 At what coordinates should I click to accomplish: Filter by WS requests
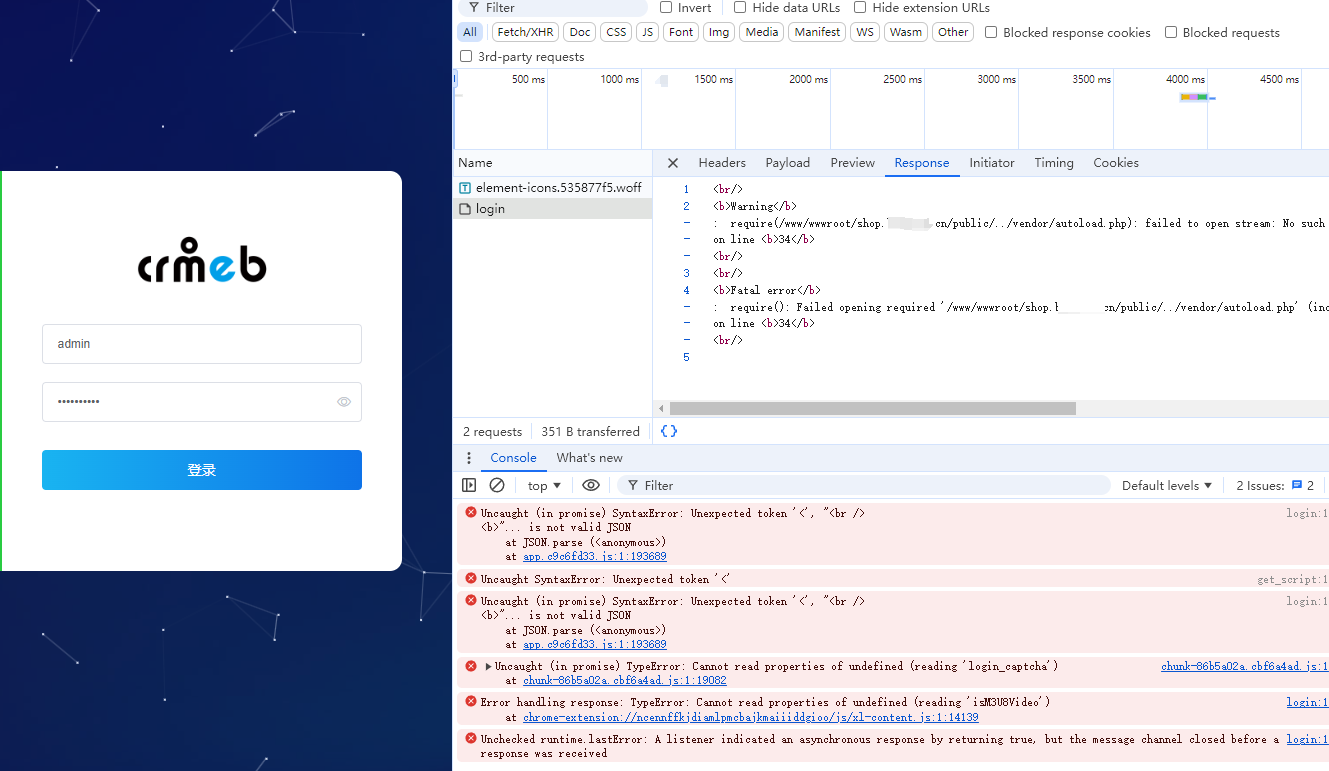pyautogui.click(x=865, y=32)
